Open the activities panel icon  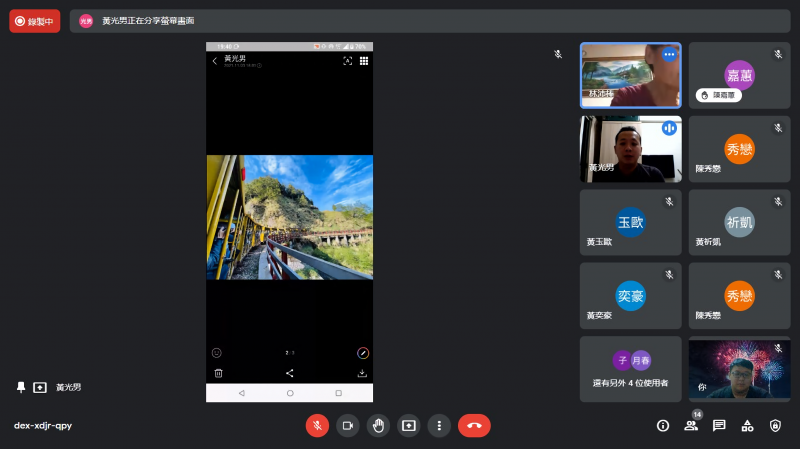pyautogui.click(x=747, y=425)
